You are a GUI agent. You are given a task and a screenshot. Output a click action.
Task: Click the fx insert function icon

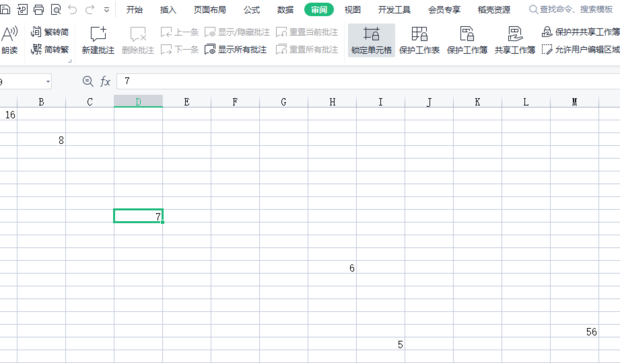(105, 81)
